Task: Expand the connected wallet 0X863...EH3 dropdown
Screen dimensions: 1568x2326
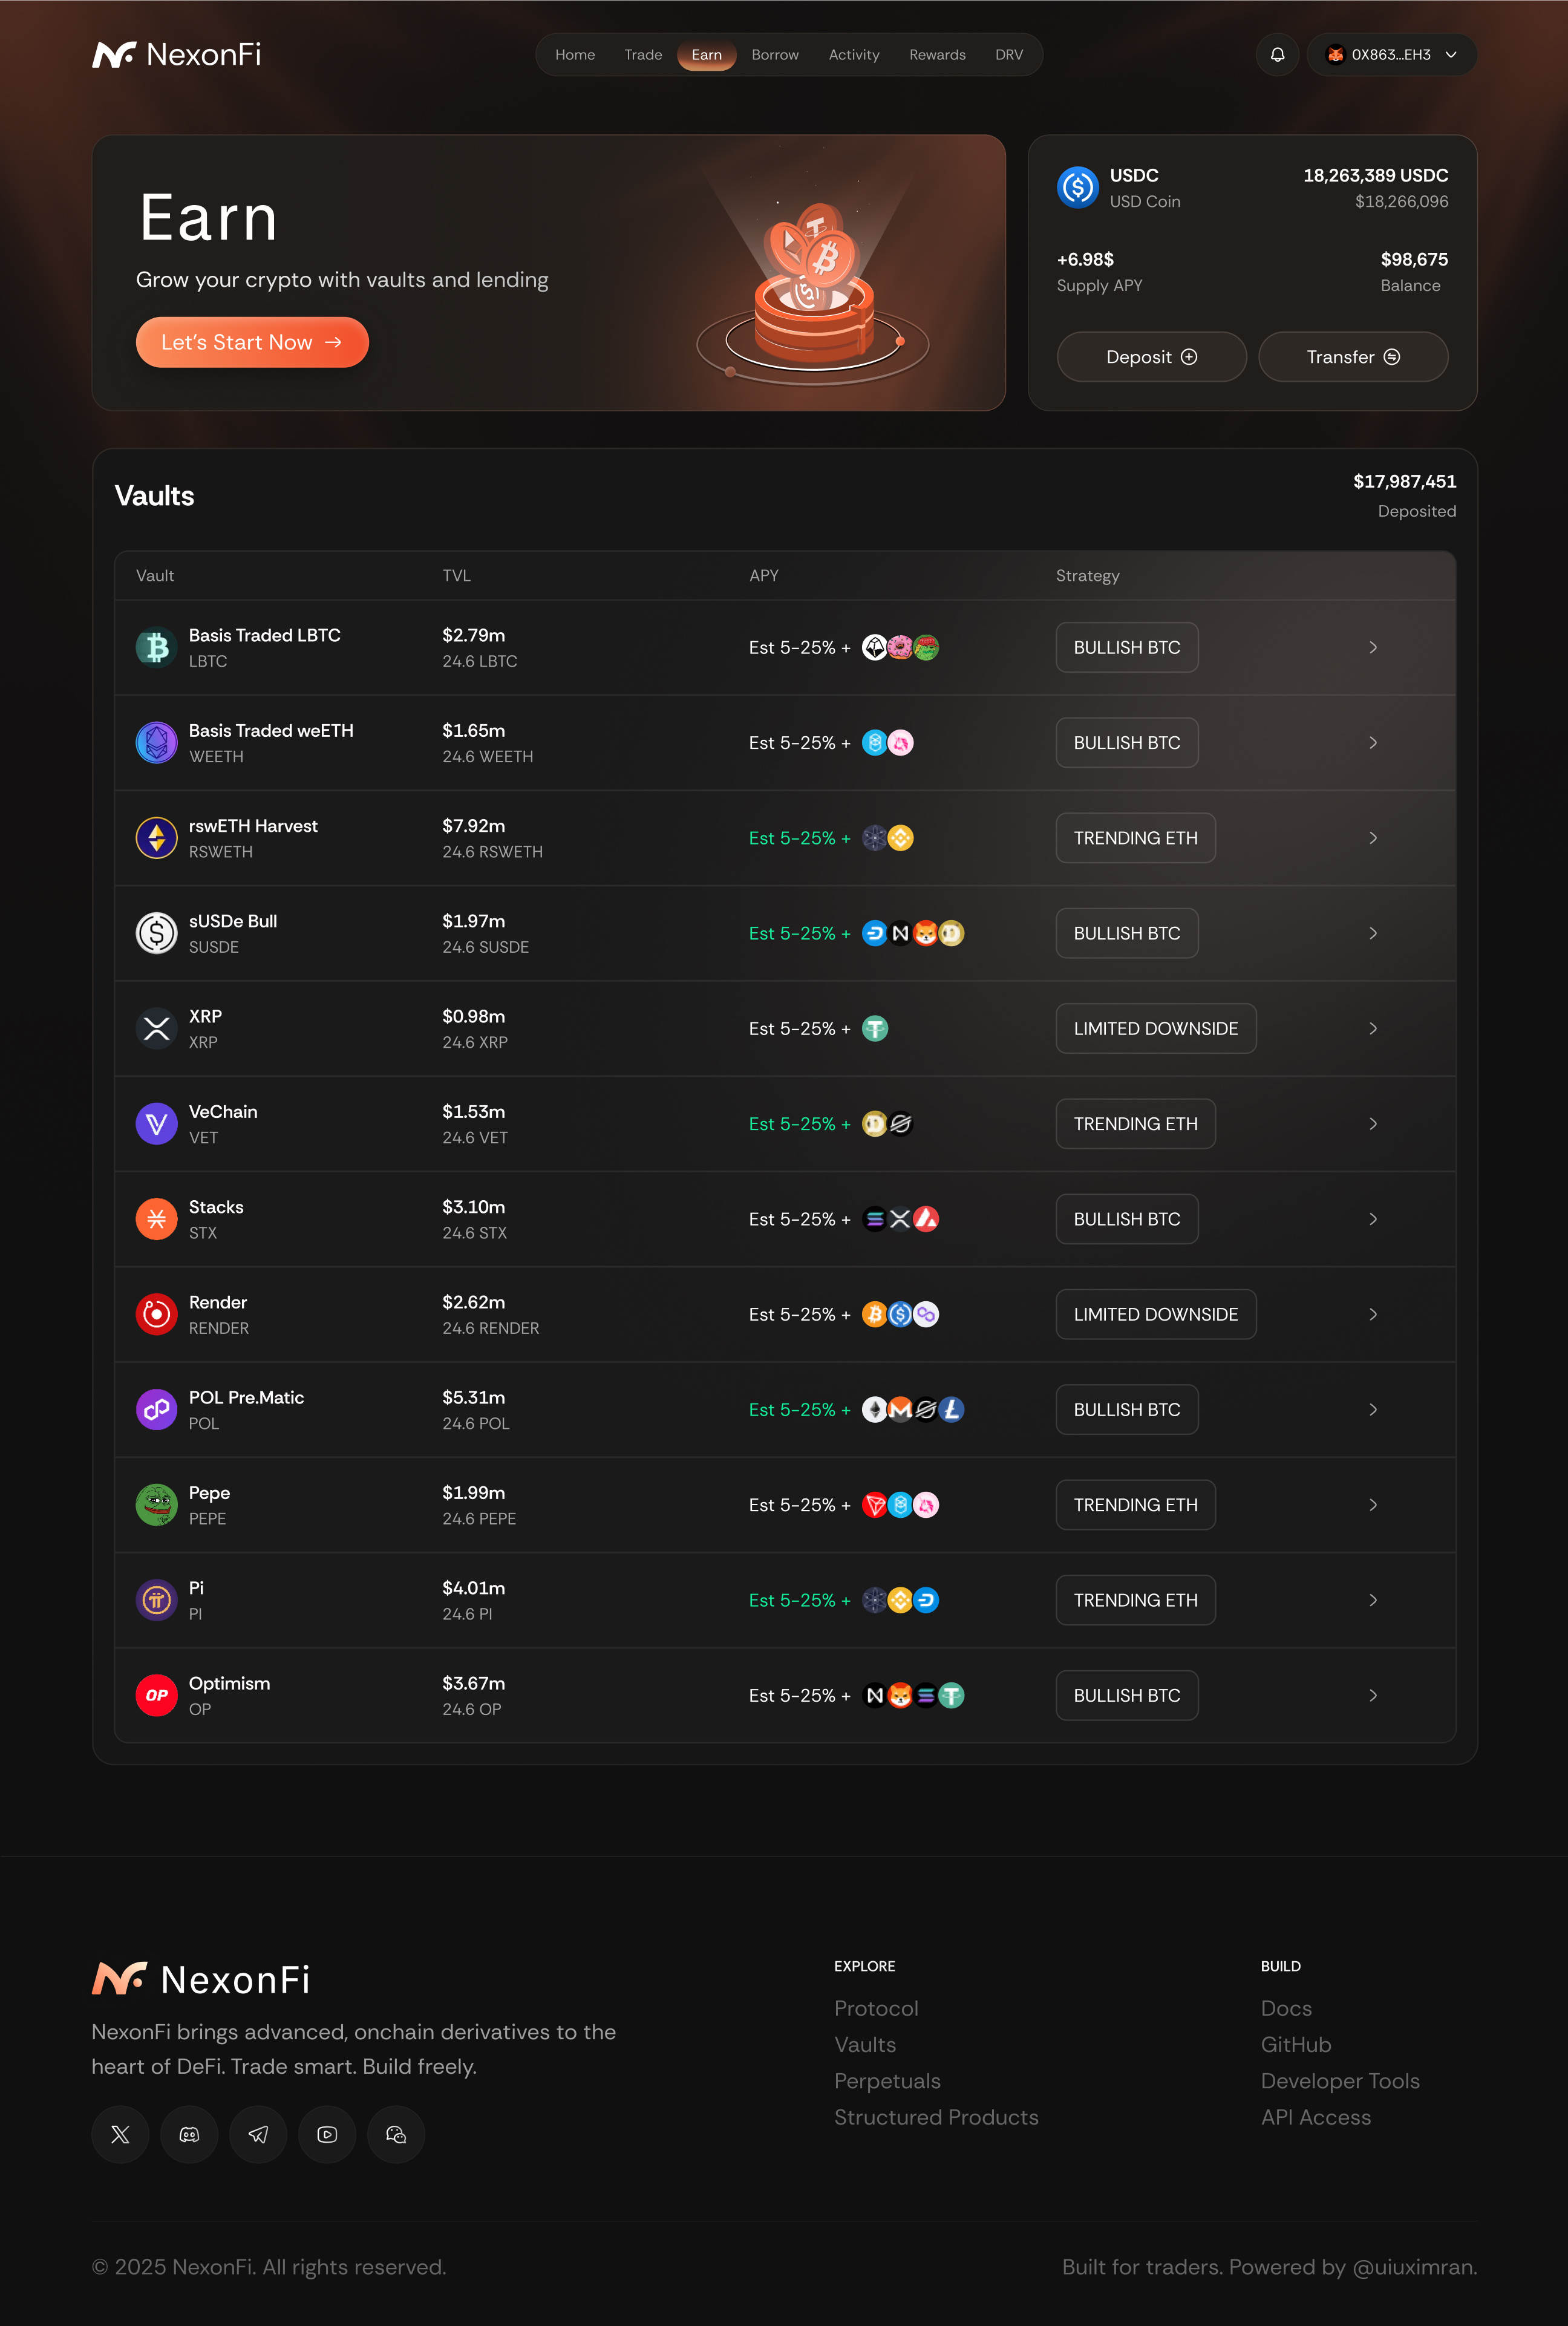Action: (1450, 55)
